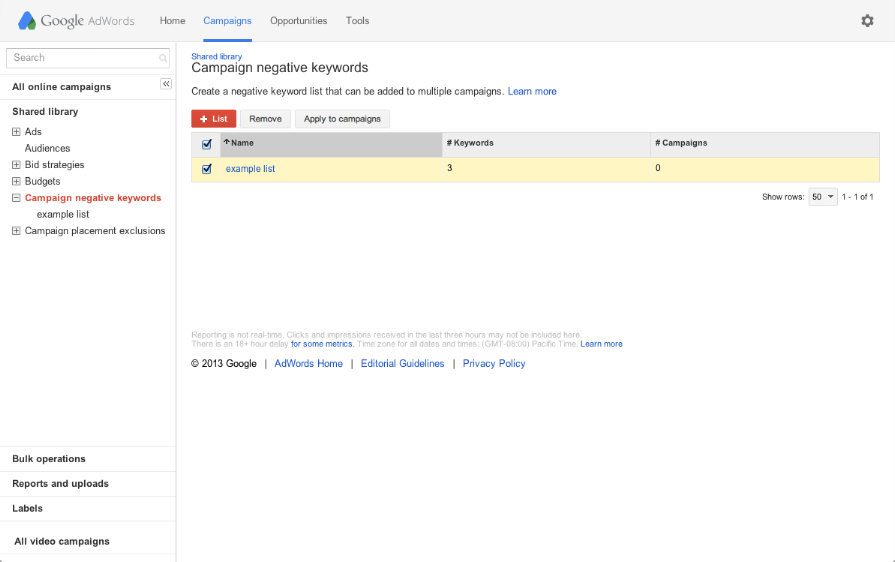Image resolution: width=895 pixels, height=562 pixels.
Task: Open Audiences in the sidebar
Action: [x=47, y=148]
